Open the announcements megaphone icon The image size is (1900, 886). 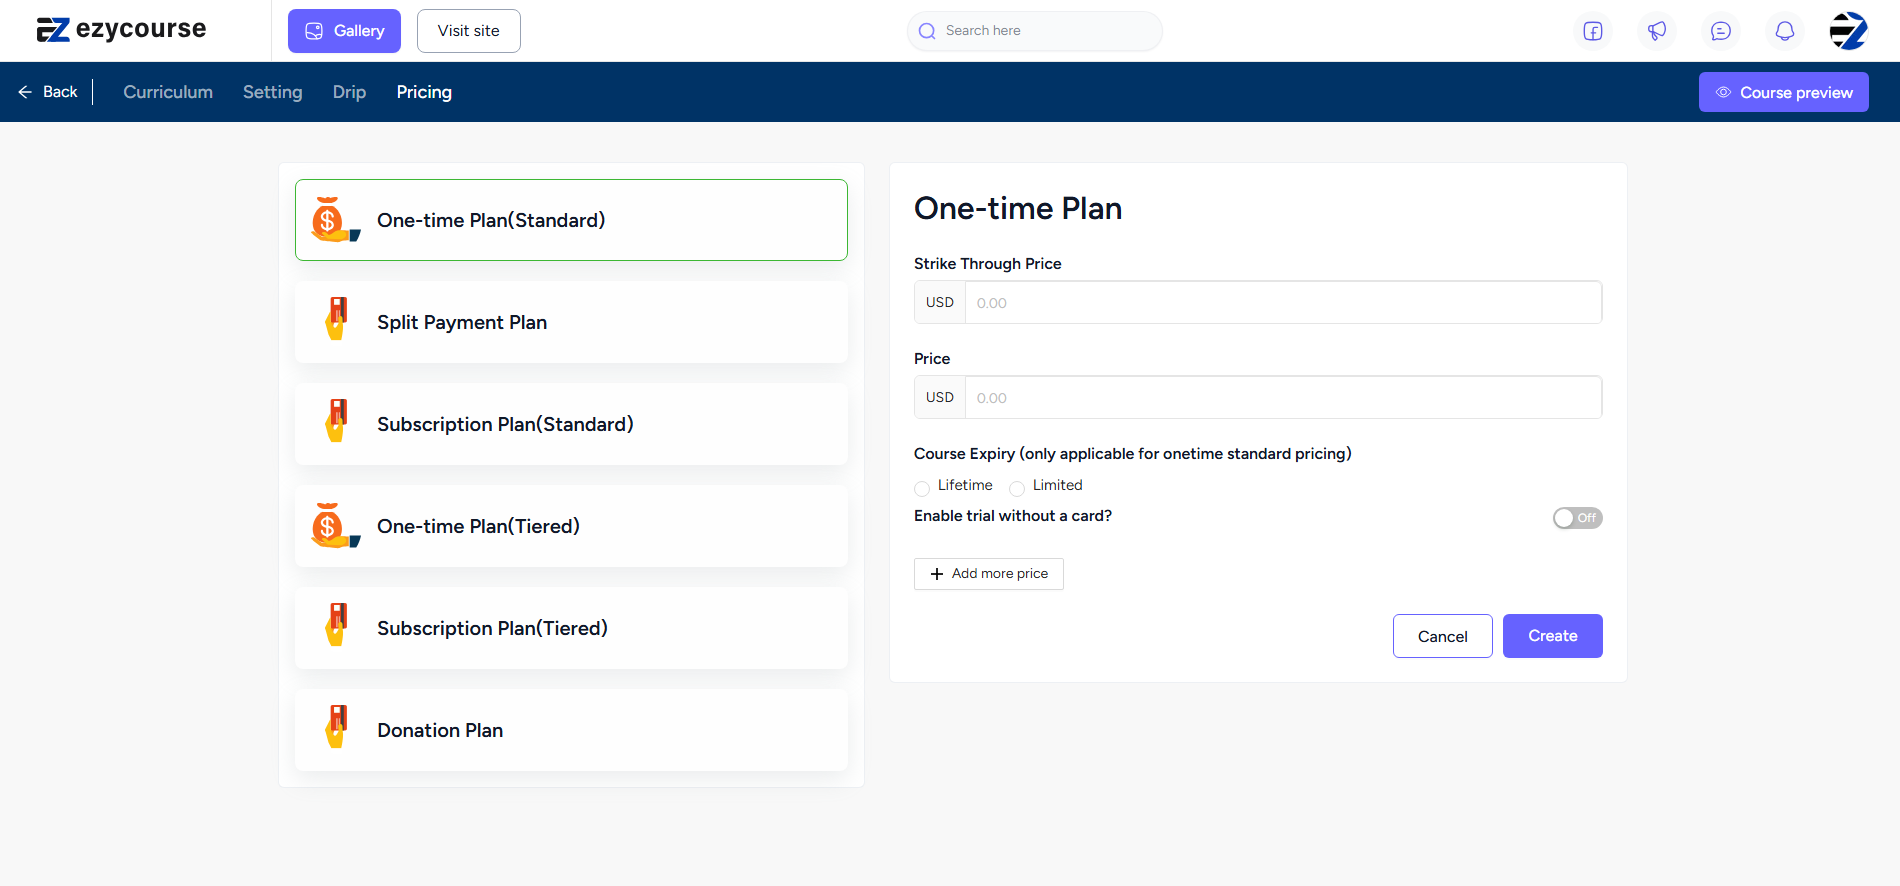pos(1657,31)
